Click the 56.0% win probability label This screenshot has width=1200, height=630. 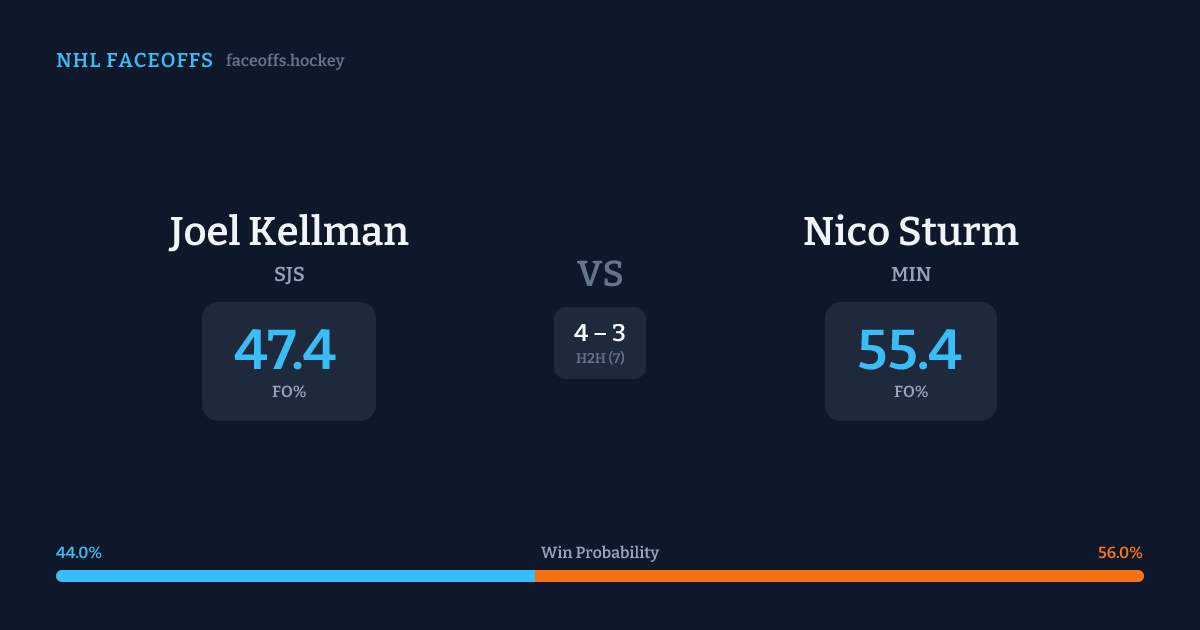click(x=1120, y=553)
